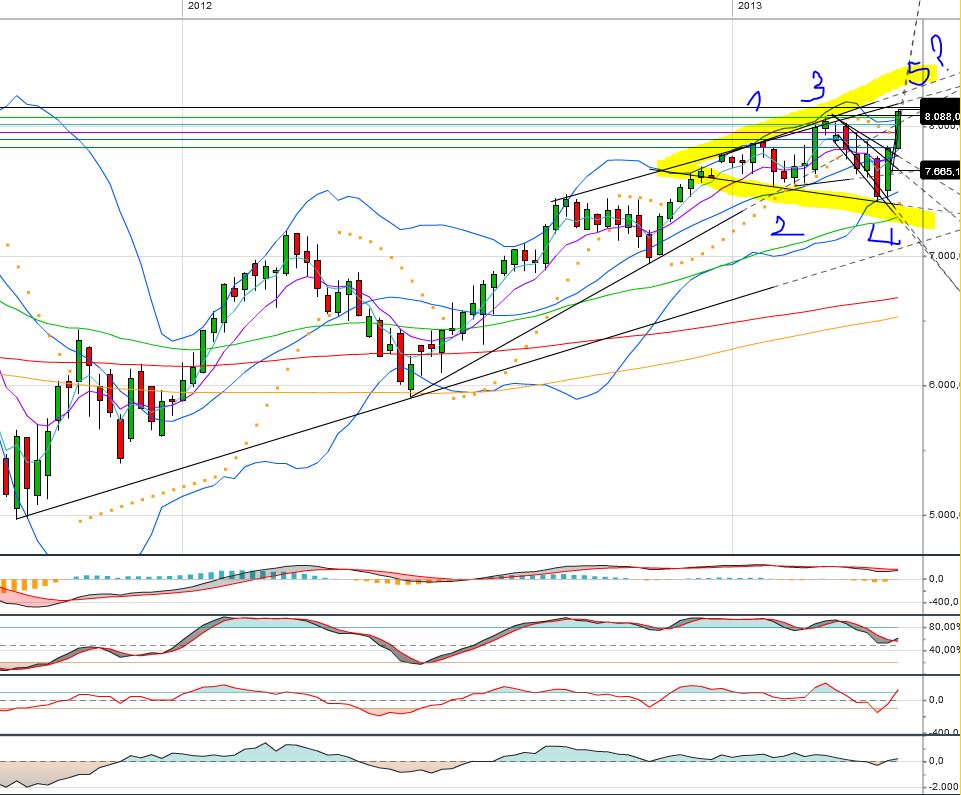Select the 7.665,1 price level tag
Image resolution: width=961 pixels, height=795 pixels.
pos(940,171)
